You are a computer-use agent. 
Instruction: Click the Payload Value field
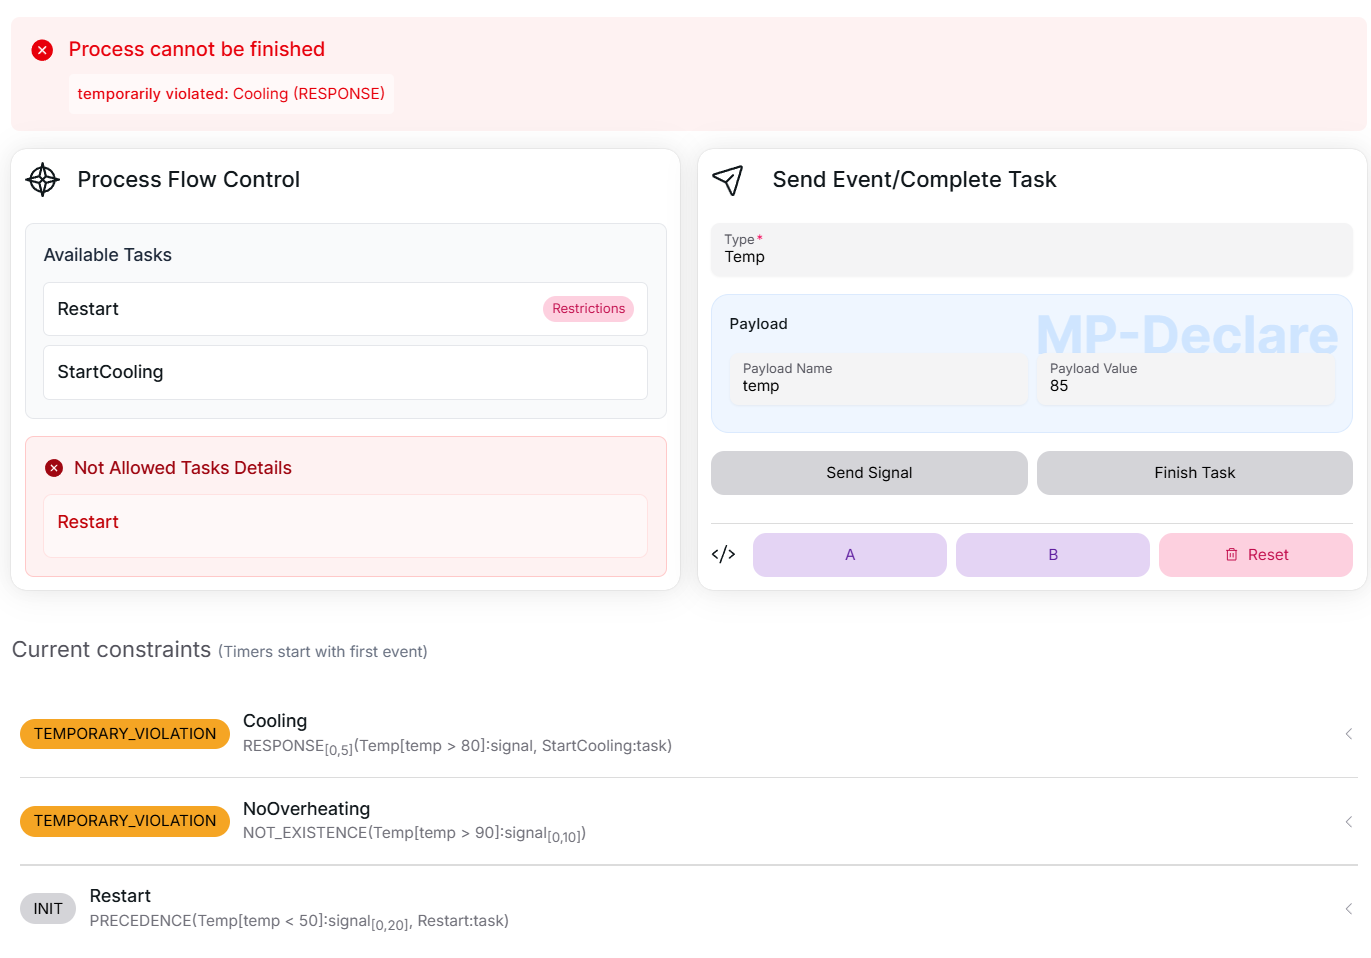tap(1185, 379)
